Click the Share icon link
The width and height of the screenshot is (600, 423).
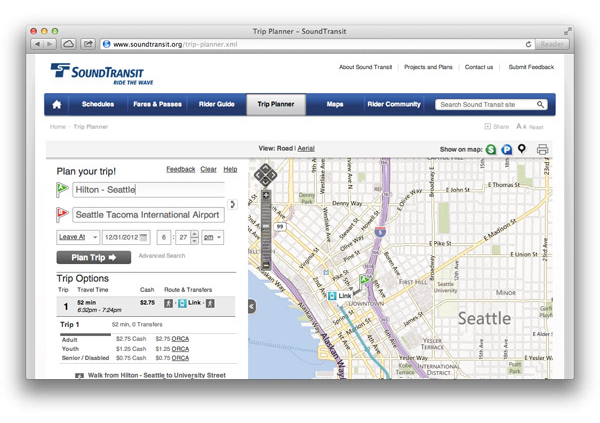tap(497, 126)
